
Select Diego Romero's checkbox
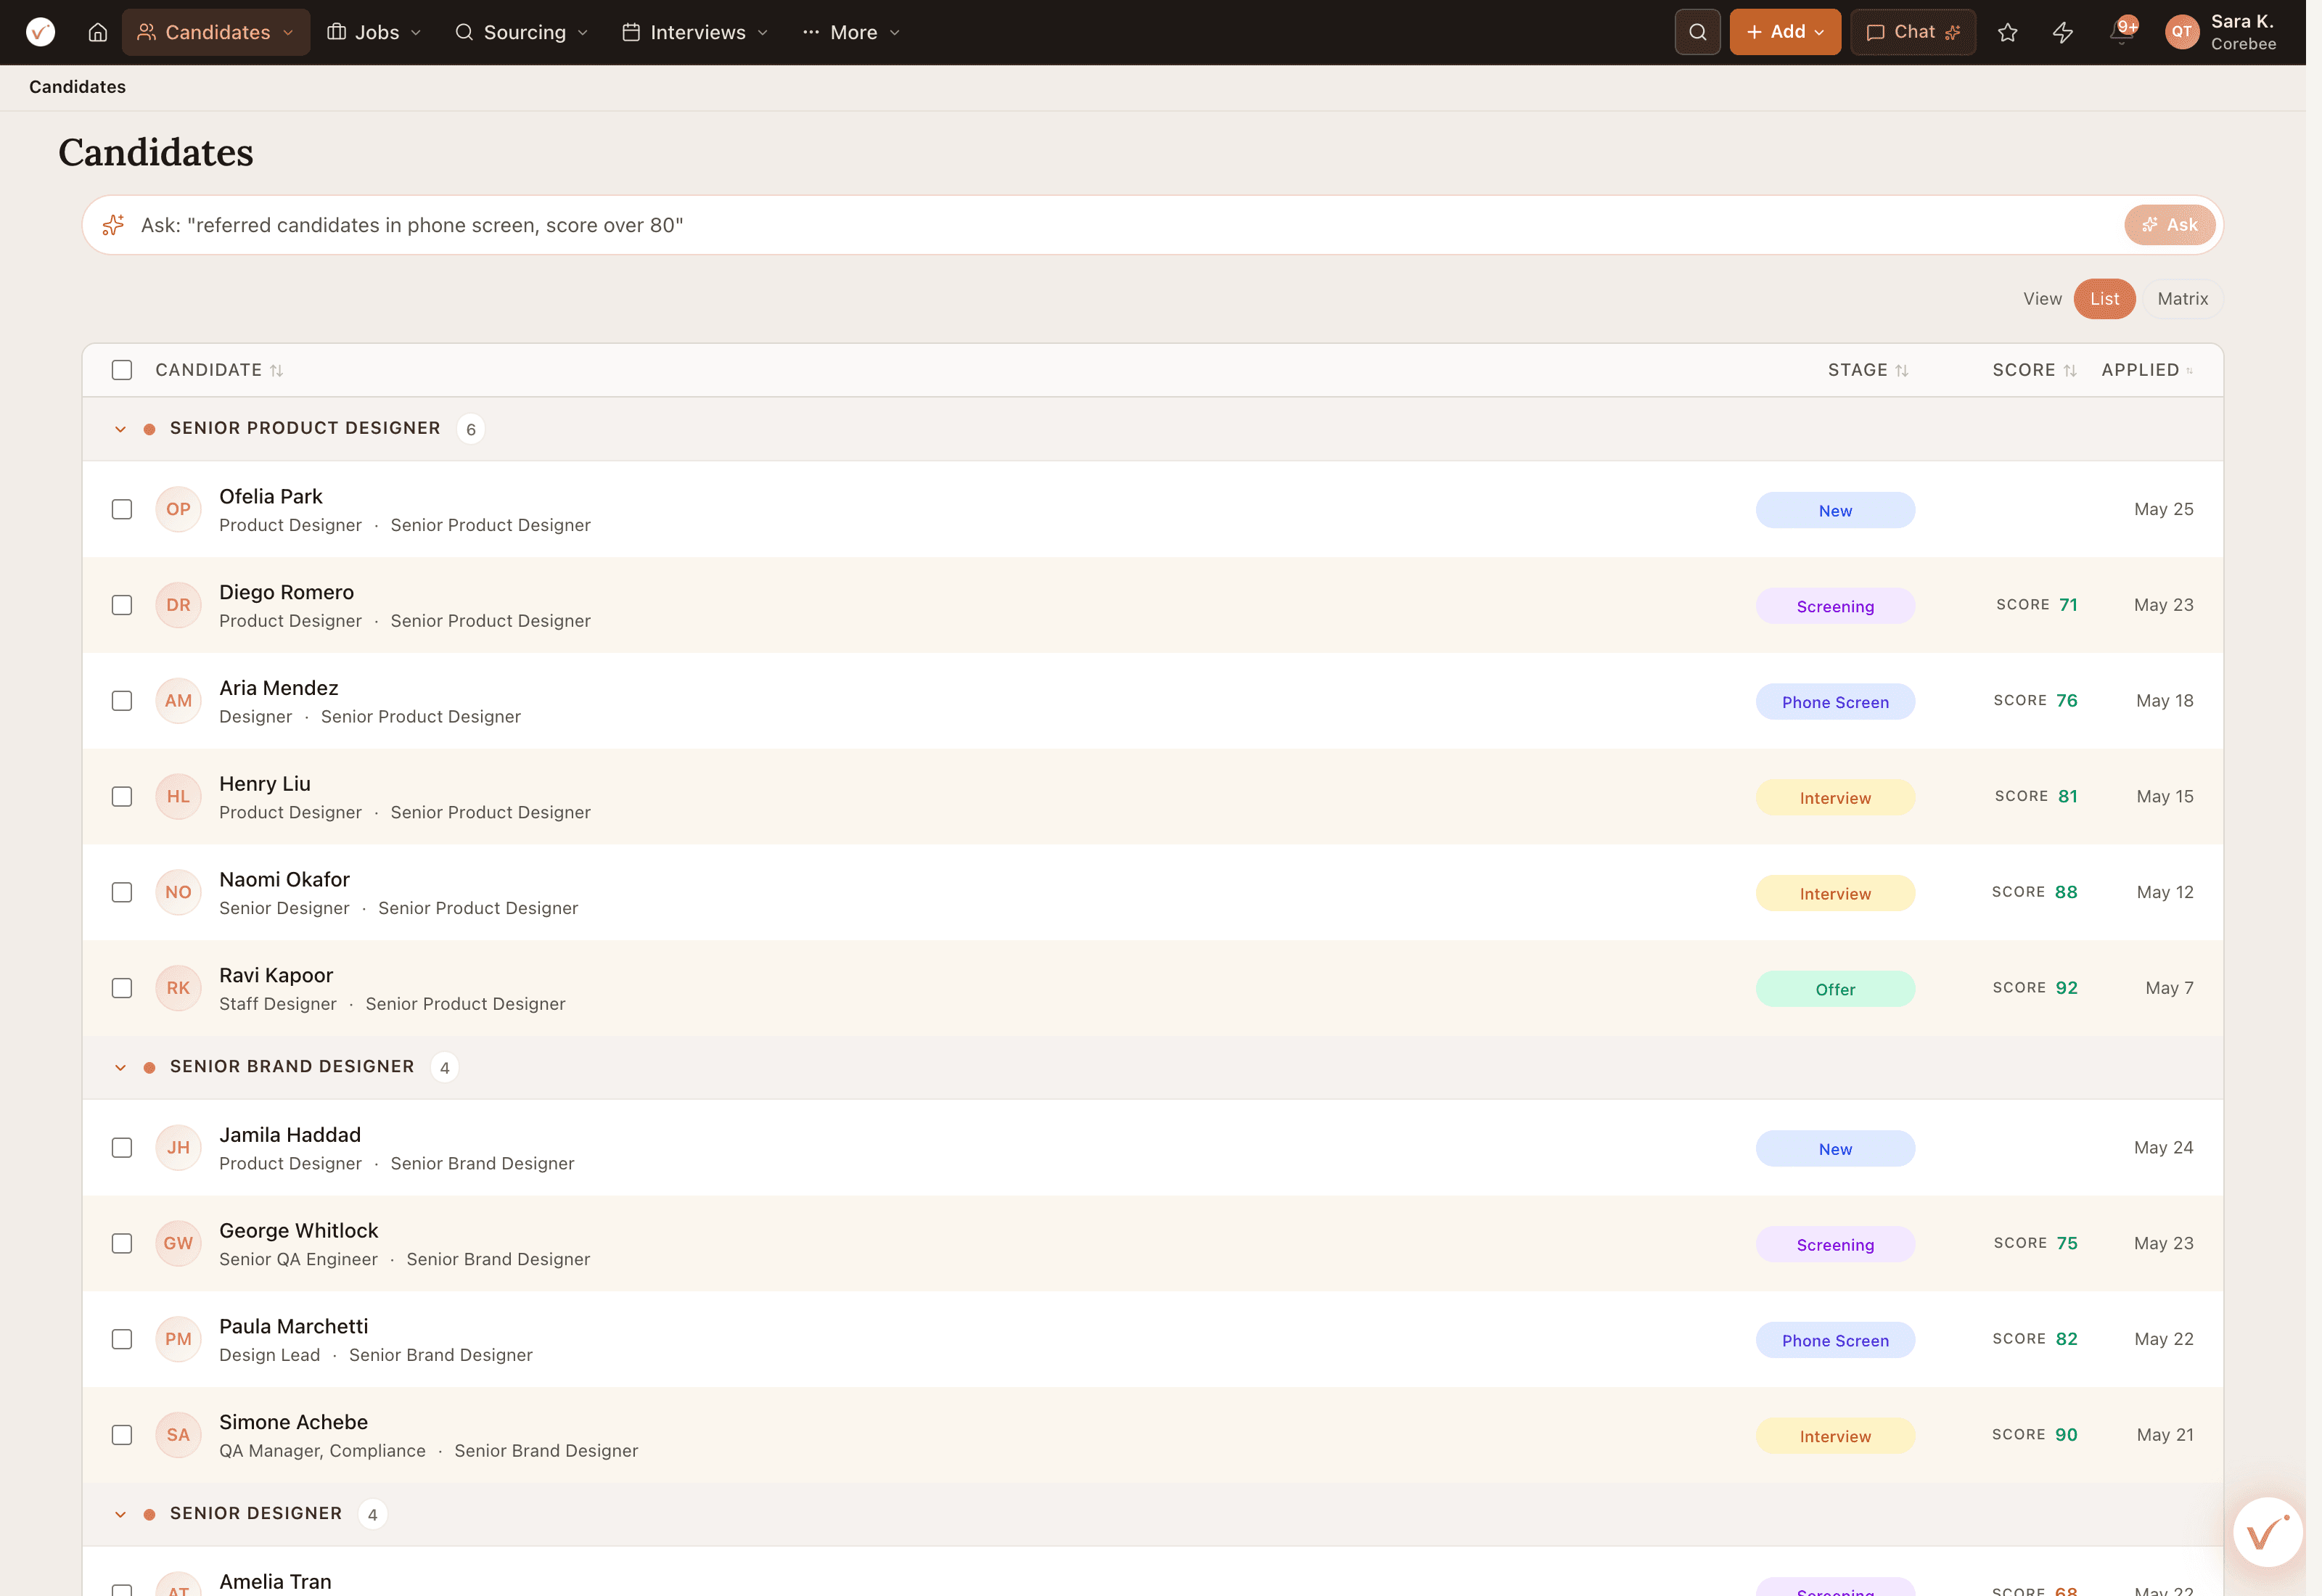(x=122, y=605)
